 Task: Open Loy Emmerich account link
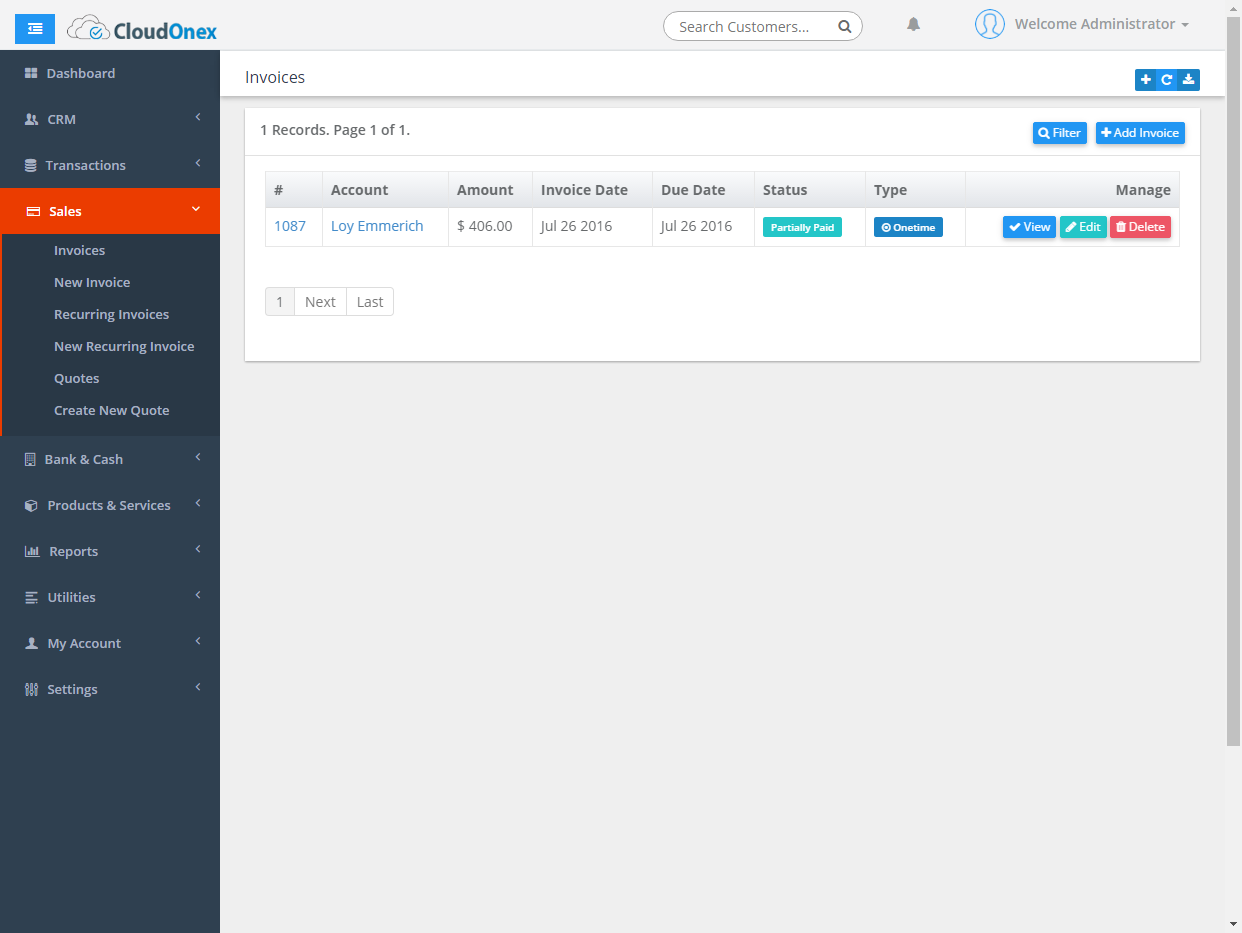click(x=377, y=226)
